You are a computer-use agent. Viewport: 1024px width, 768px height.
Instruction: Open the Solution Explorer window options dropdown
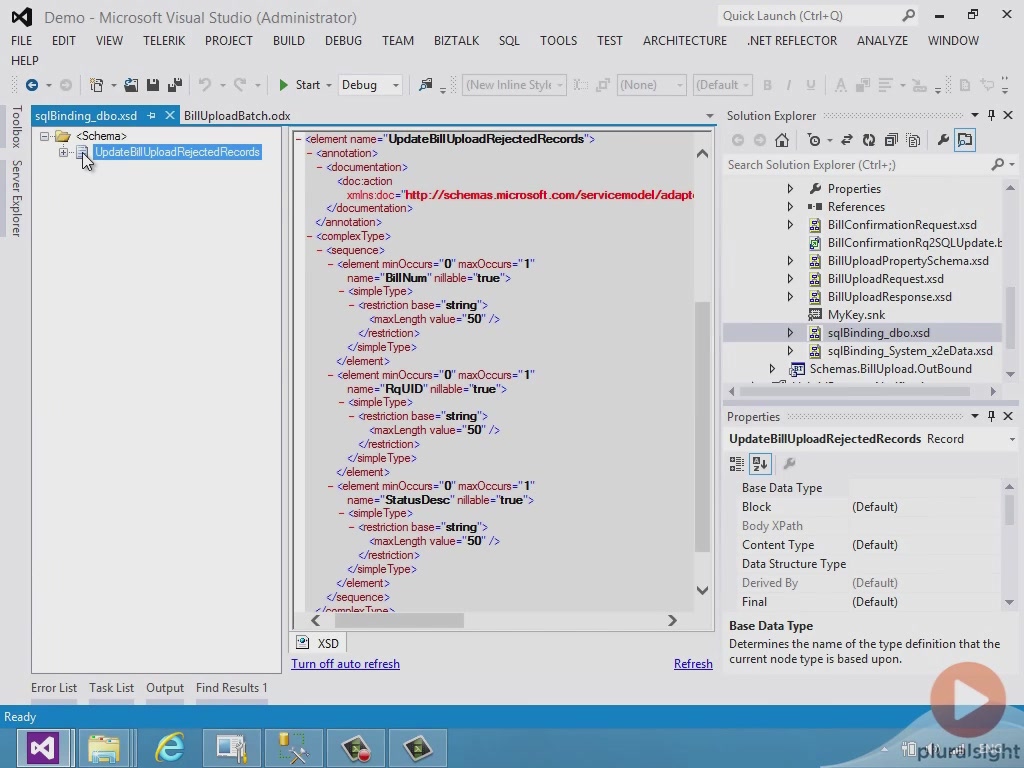(974, 116)
